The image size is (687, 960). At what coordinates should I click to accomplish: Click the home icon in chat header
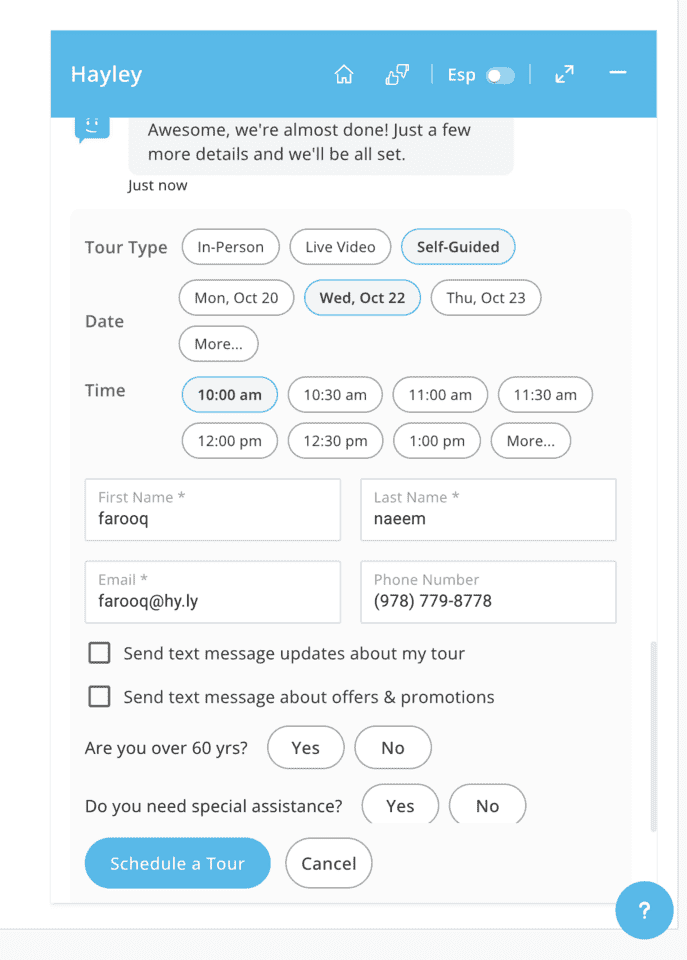pyautogui.click(x=344, y=75)
